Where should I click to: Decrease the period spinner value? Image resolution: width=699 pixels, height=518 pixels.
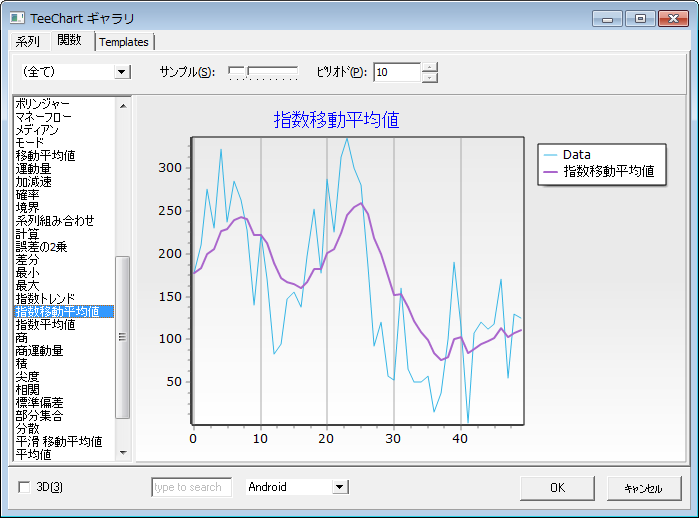430,77
